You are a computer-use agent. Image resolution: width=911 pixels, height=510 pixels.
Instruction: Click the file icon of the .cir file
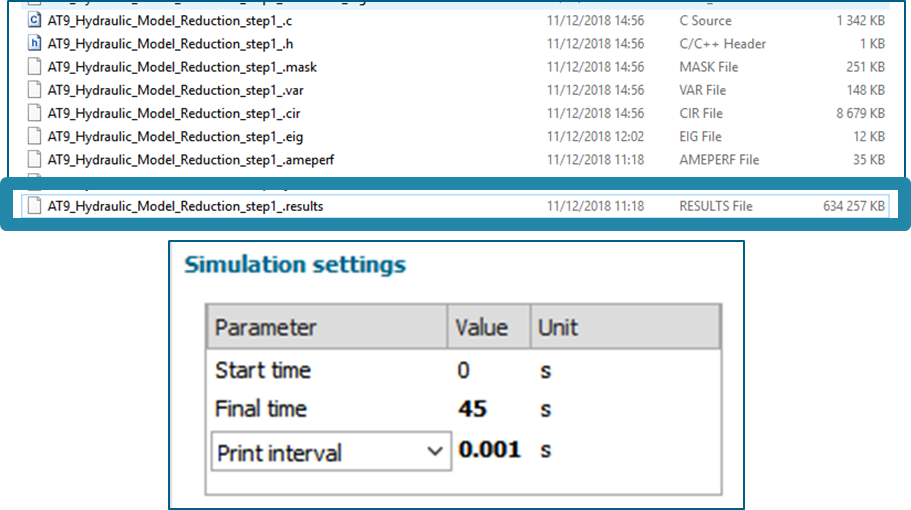(35, 113)
